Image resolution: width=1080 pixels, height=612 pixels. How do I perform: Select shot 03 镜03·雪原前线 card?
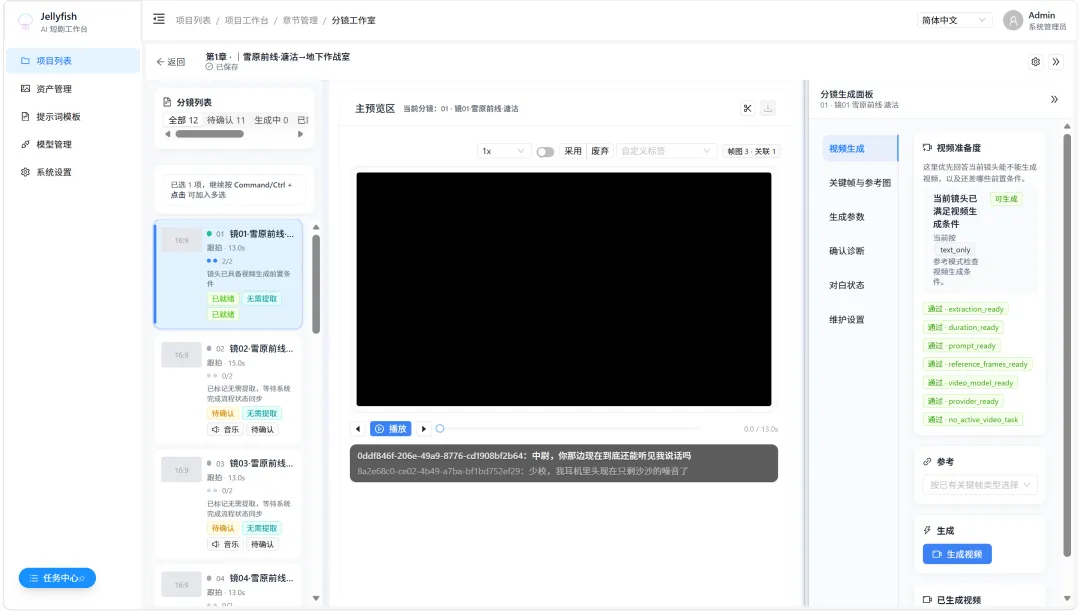click(229, 503)
